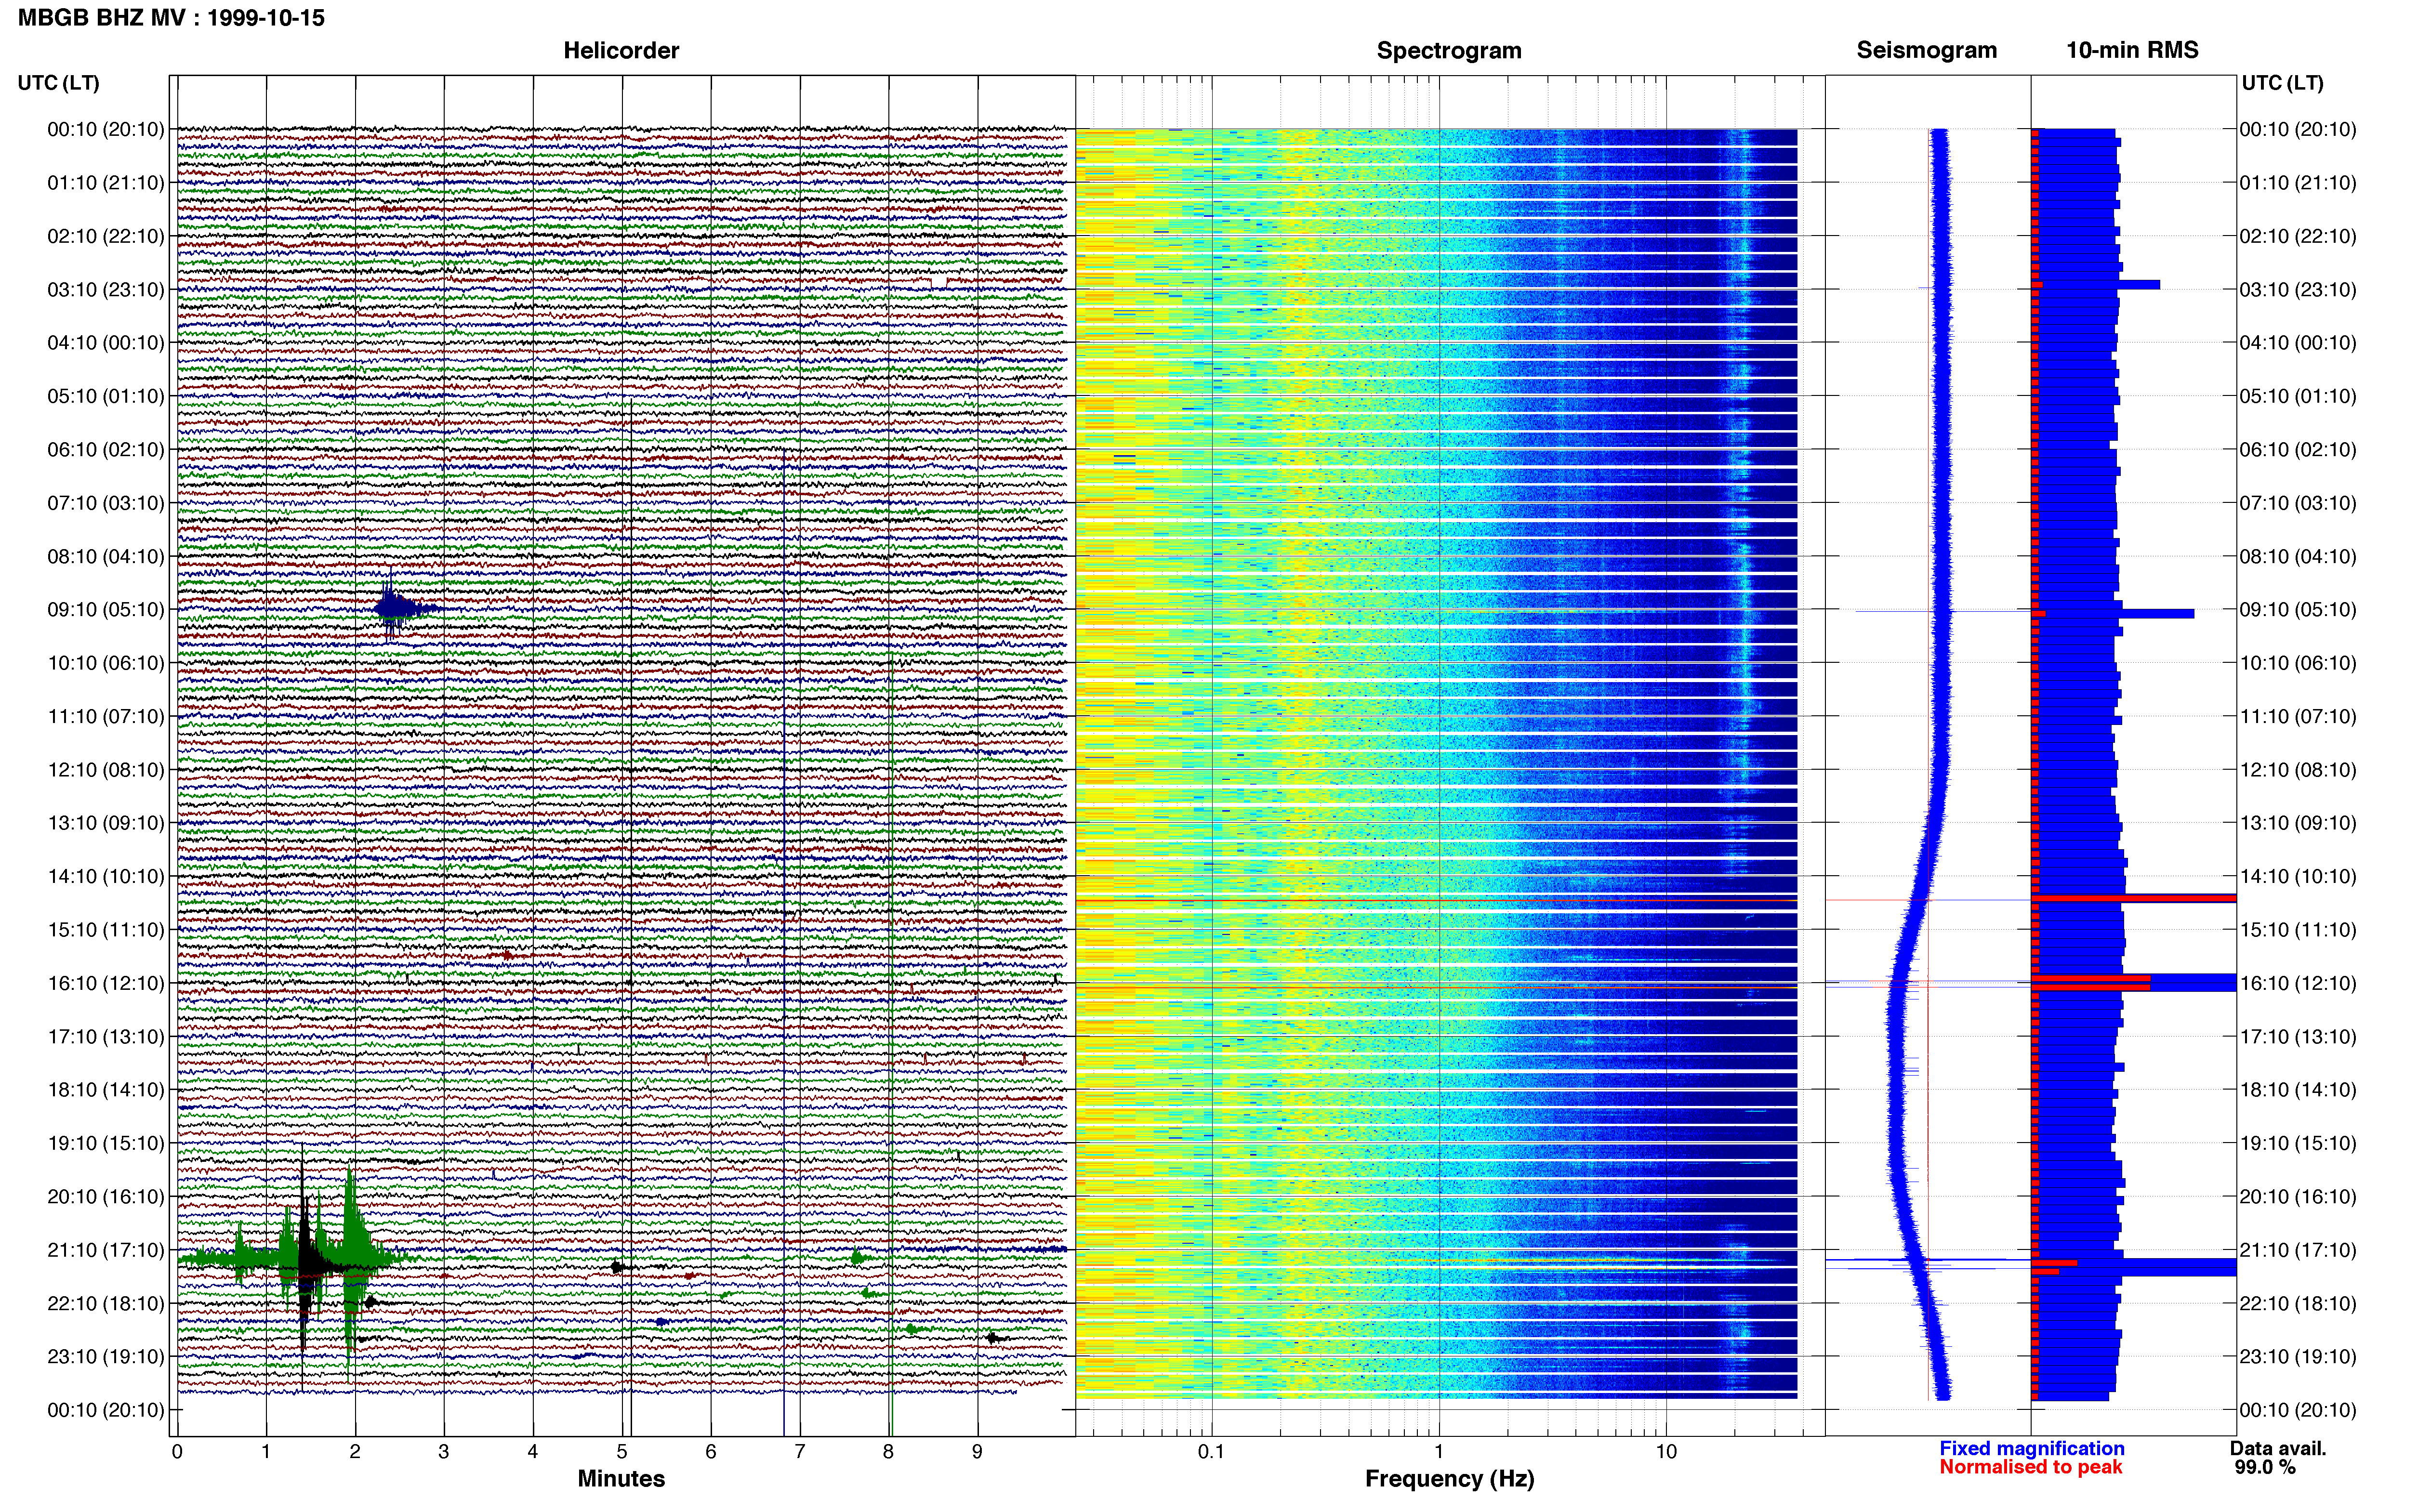The image size is (2418, 1512).
Task: Click the '10' frequency tick label
Action: 1666,1452
